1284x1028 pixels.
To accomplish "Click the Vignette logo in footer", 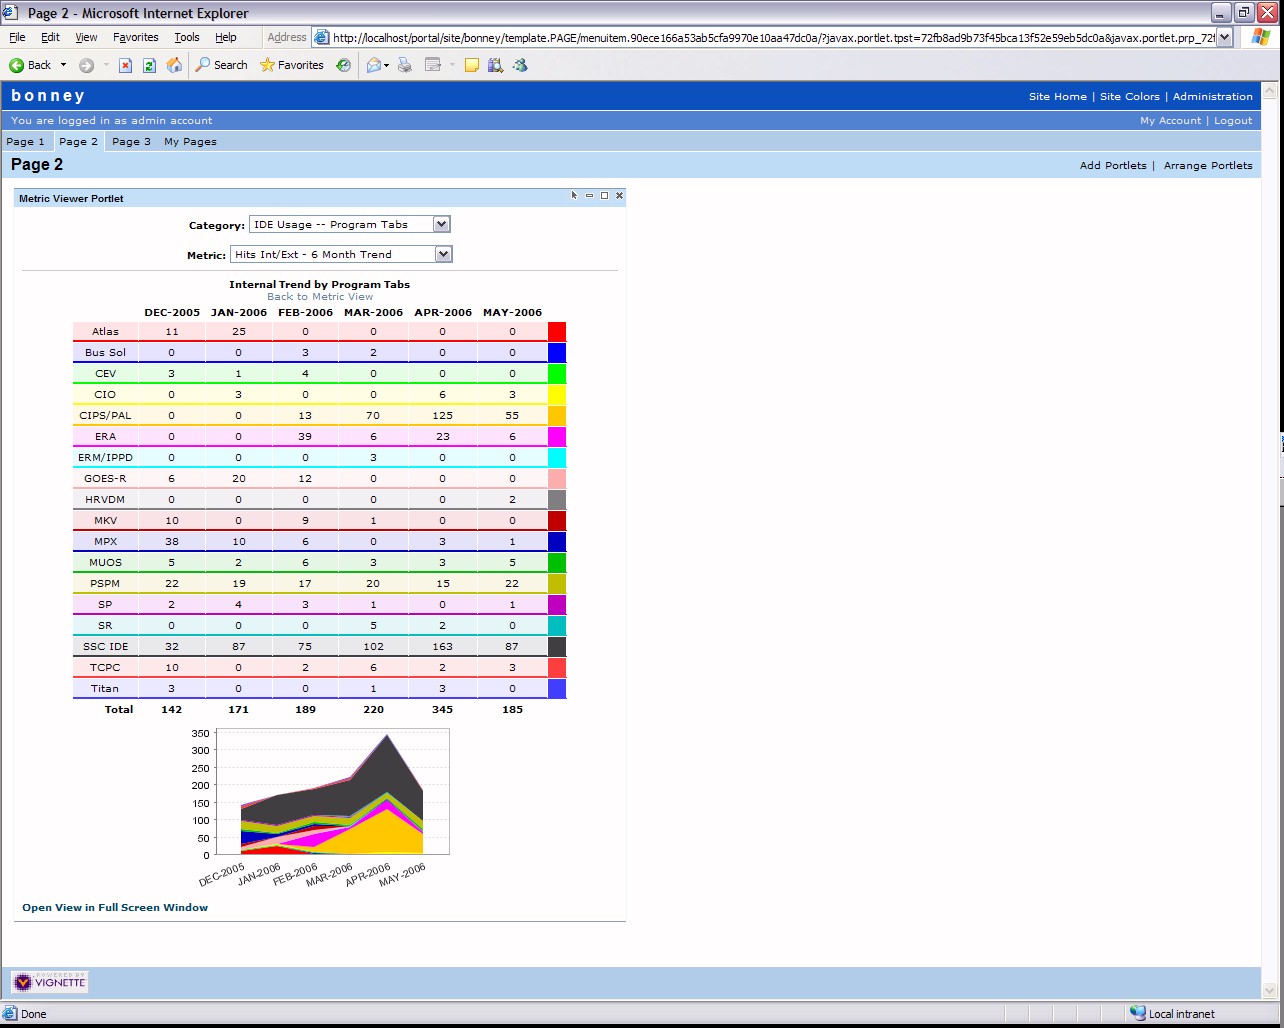I will (50, 982).
